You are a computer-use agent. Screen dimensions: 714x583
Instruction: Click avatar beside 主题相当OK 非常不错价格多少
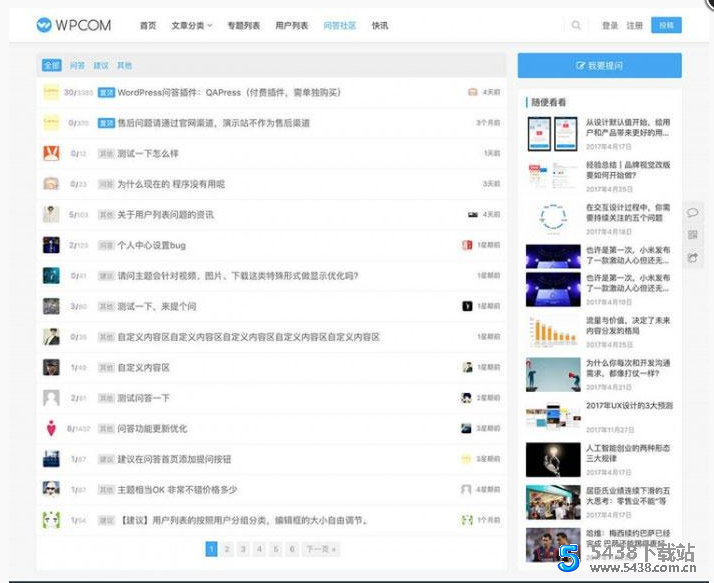coord(51,490)
